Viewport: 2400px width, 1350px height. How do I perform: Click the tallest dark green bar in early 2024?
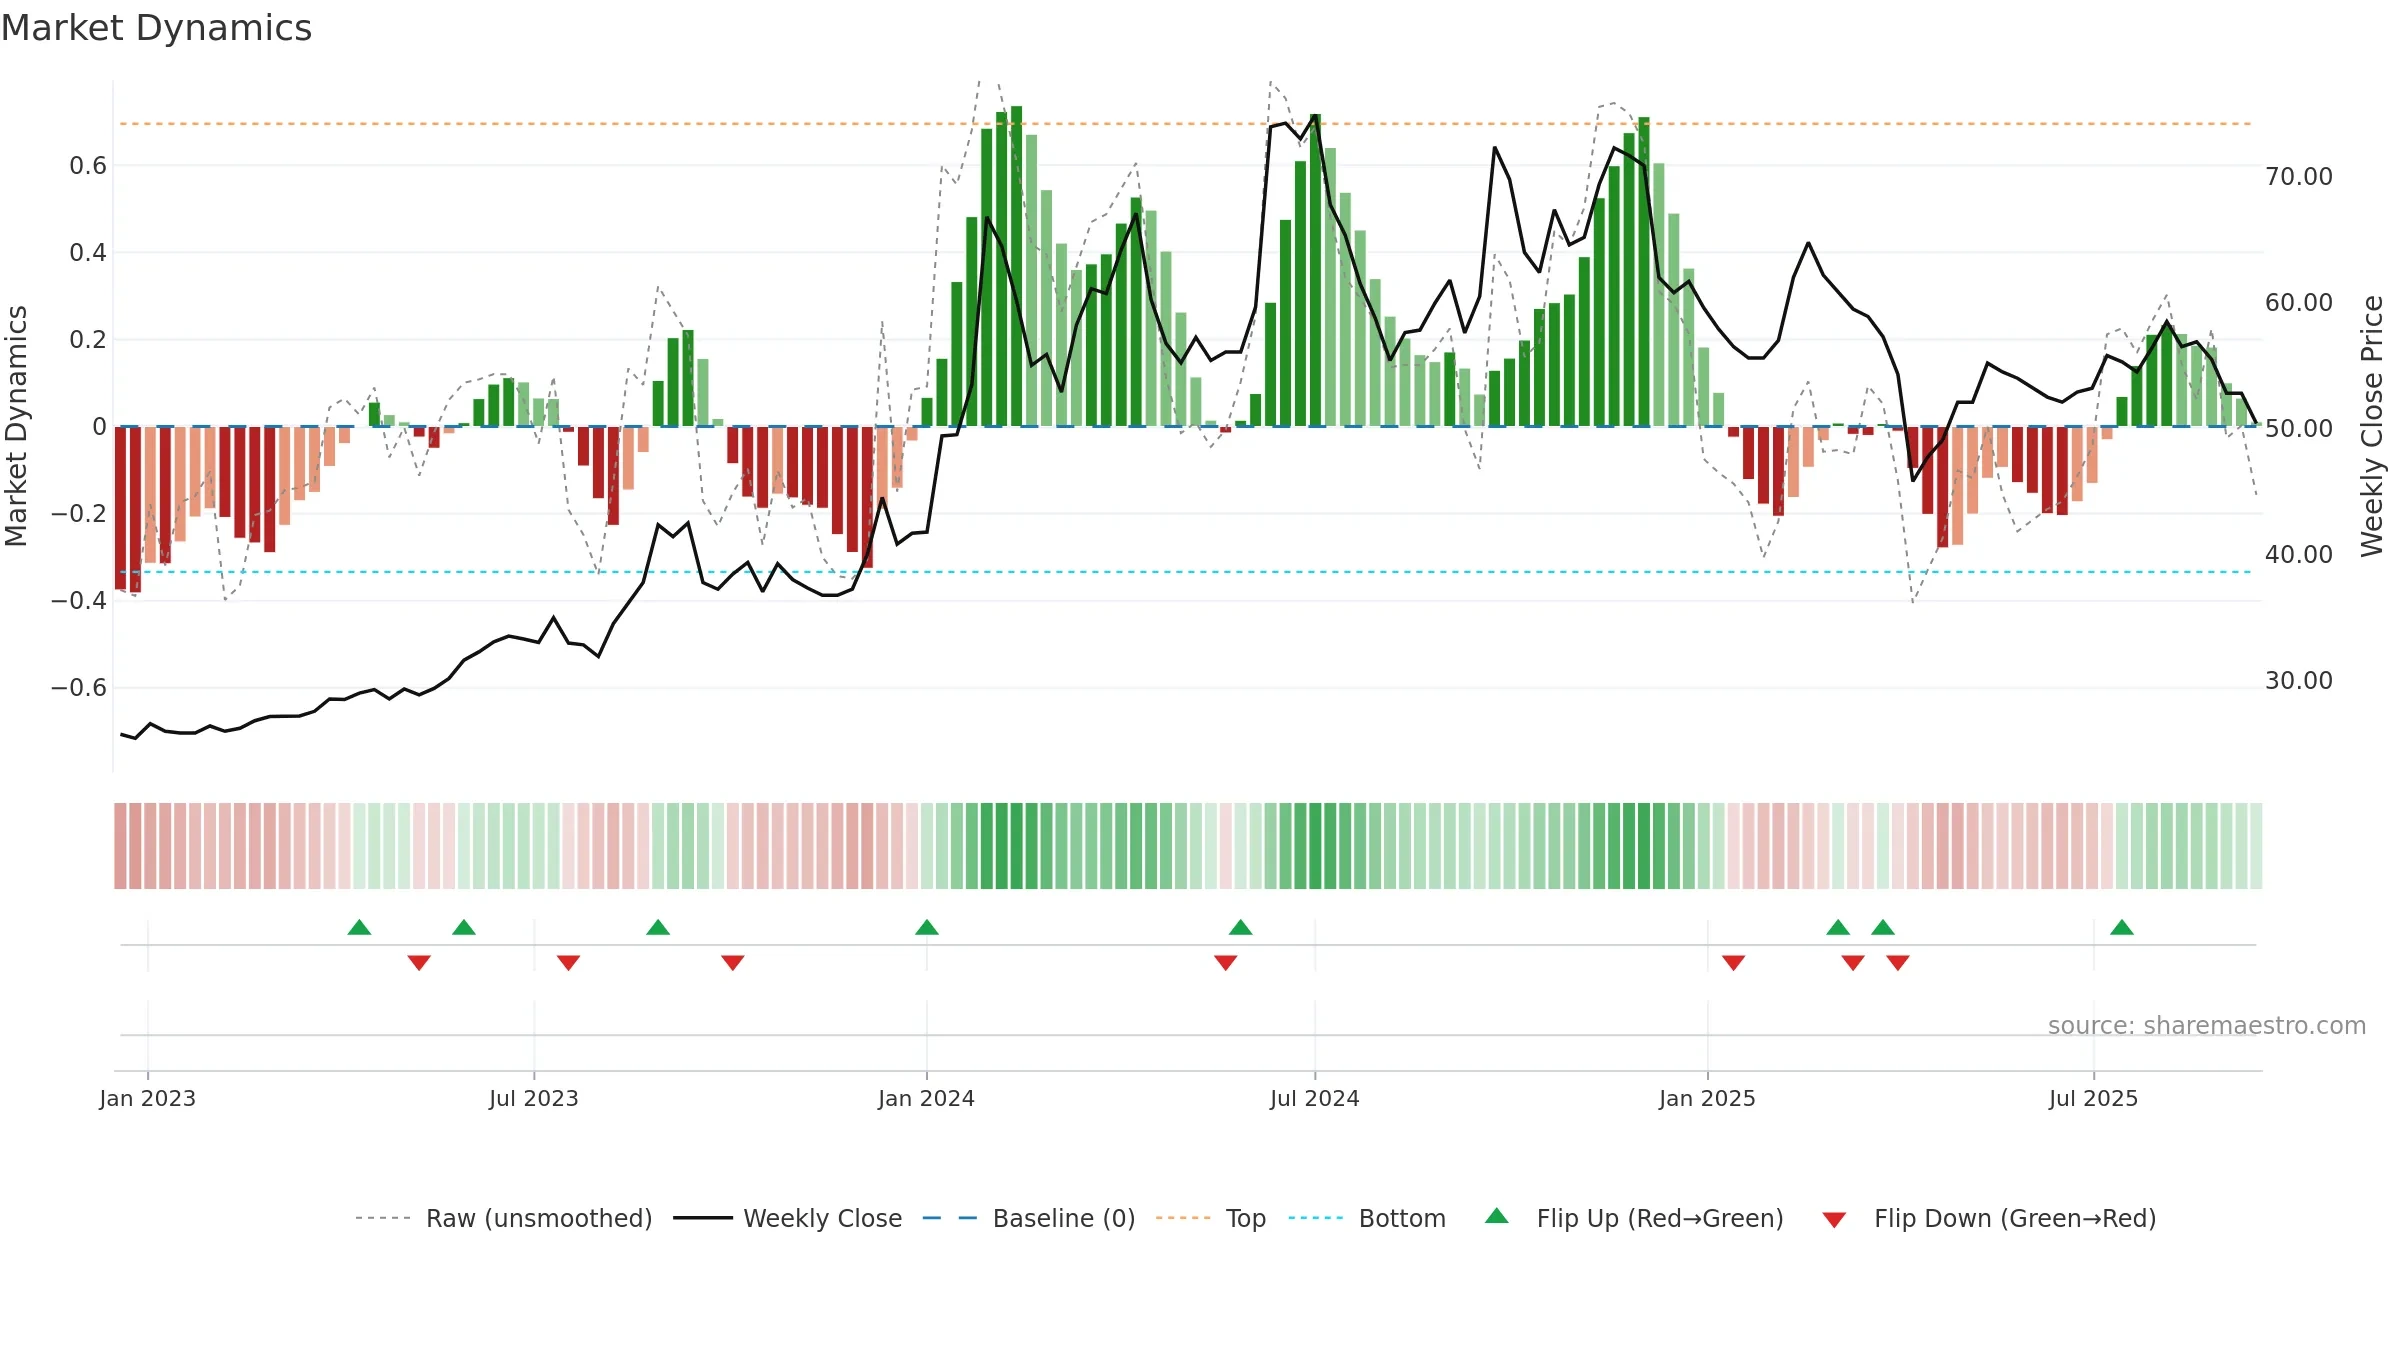coord(1016,266)
